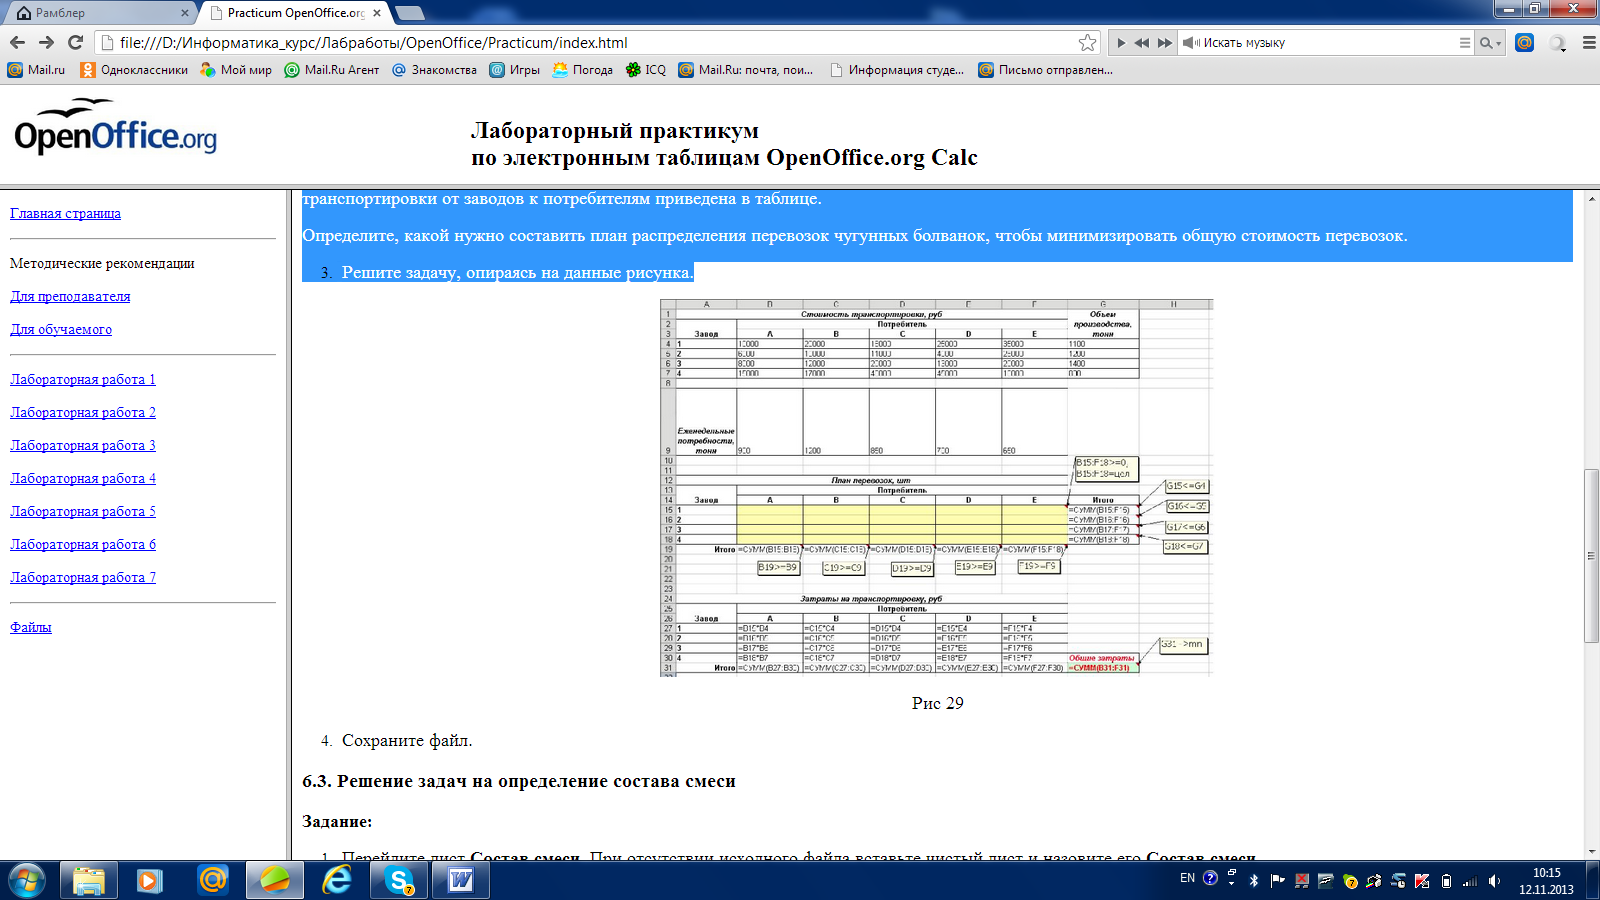Click the speaker icon in music search bar
Screen dimensions: 1600x900
point(1191,43)
